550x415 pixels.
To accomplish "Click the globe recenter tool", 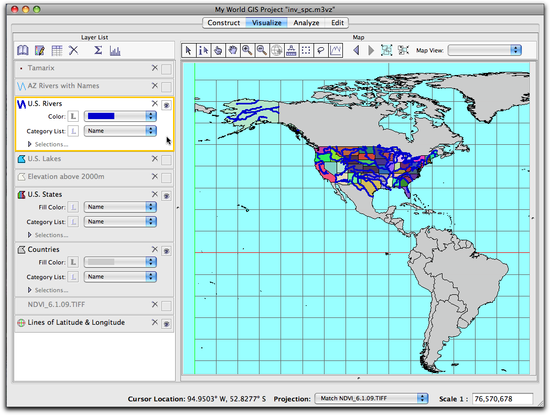I will 276,51.
